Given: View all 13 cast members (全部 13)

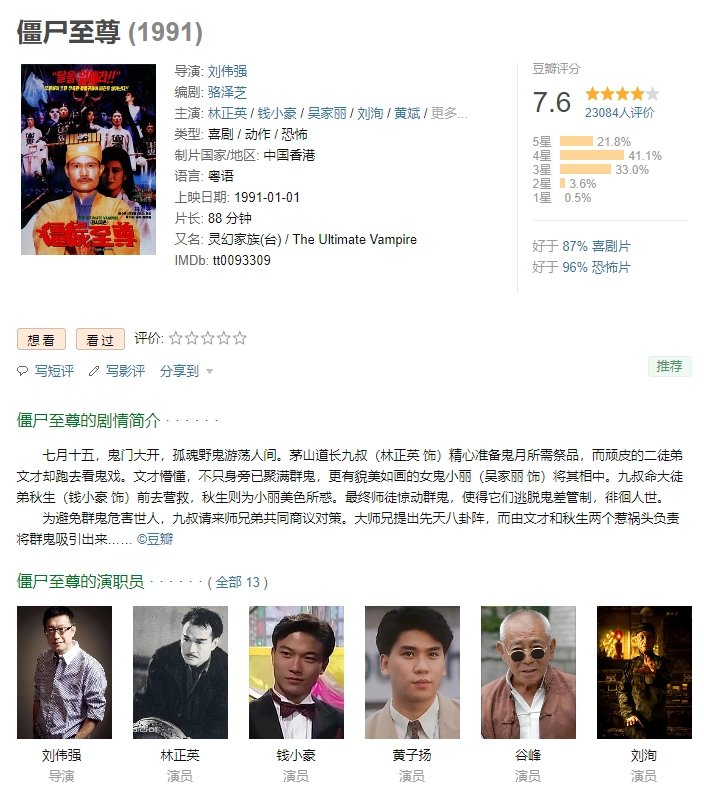Looking at the screenshot, I should point(237,582).
